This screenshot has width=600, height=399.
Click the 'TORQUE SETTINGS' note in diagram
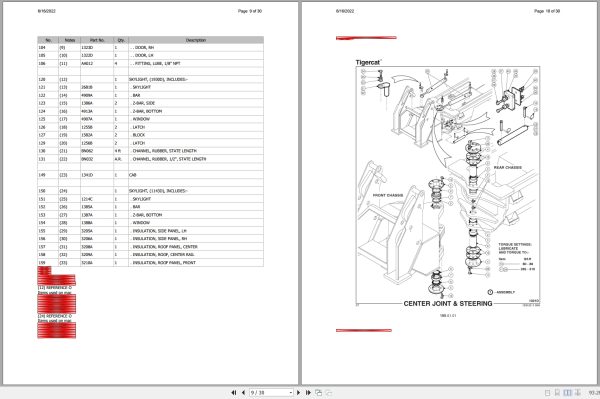click(515, 244)
